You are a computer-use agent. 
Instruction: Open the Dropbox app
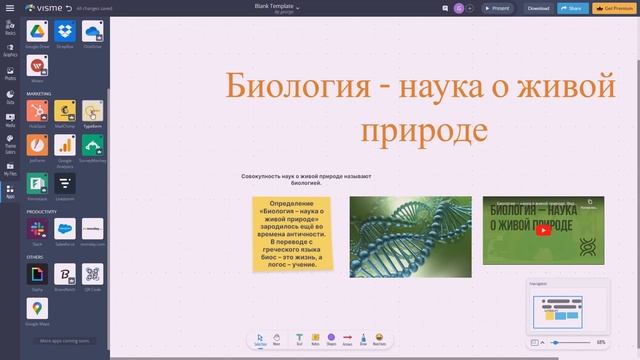pos(65,31)
